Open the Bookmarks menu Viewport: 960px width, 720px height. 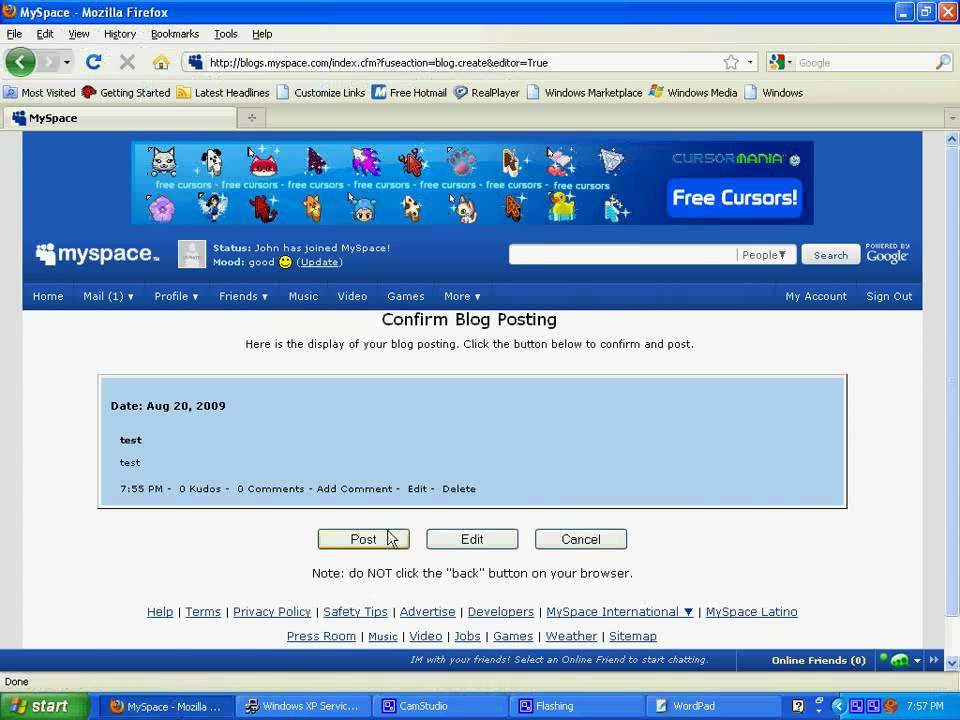[174, 33]
